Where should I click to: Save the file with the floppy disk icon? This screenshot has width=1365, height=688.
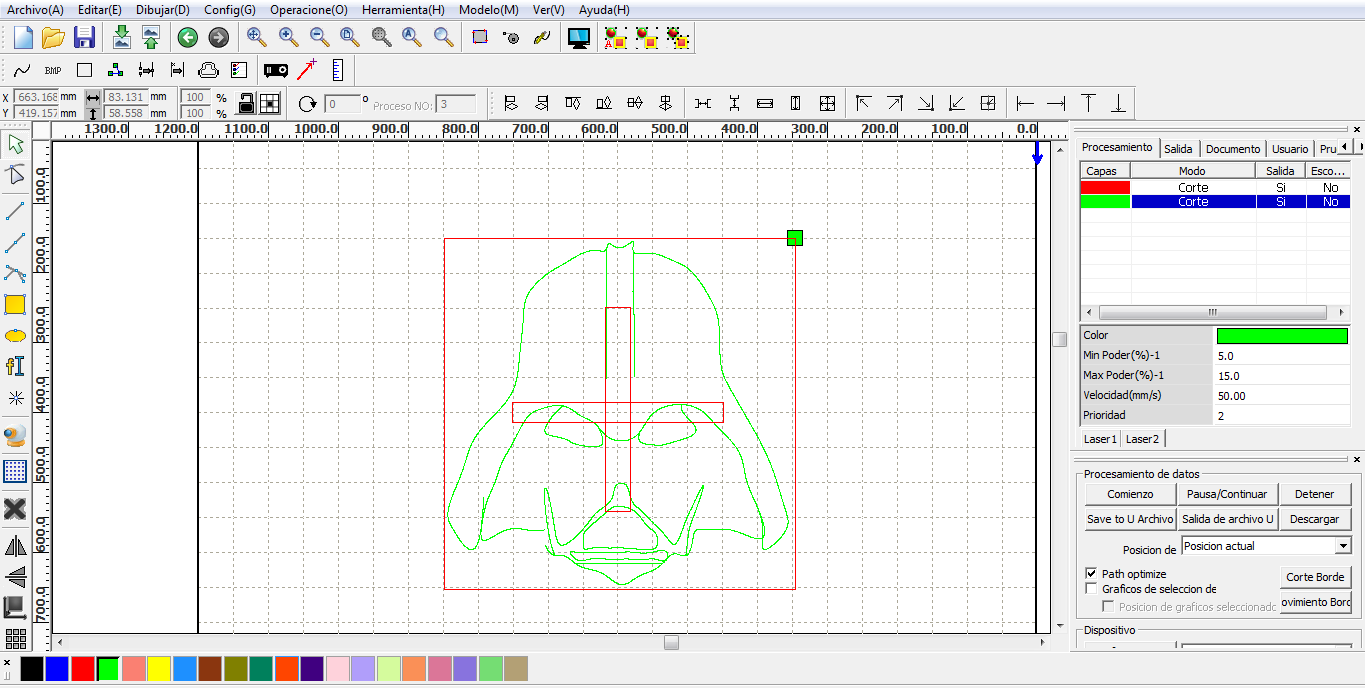pyautogui.click(x=84, y=38)
